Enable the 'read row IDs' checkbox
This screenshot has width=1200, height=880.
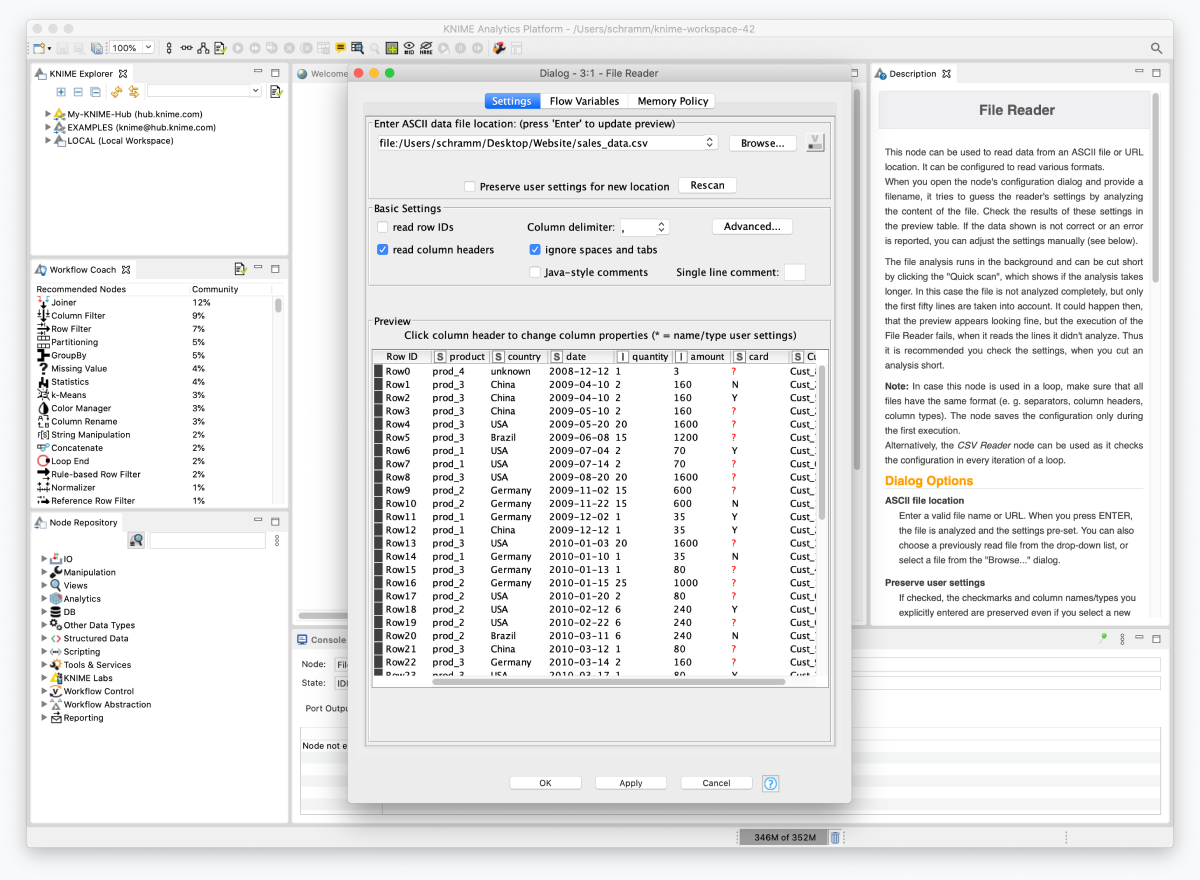383,227
